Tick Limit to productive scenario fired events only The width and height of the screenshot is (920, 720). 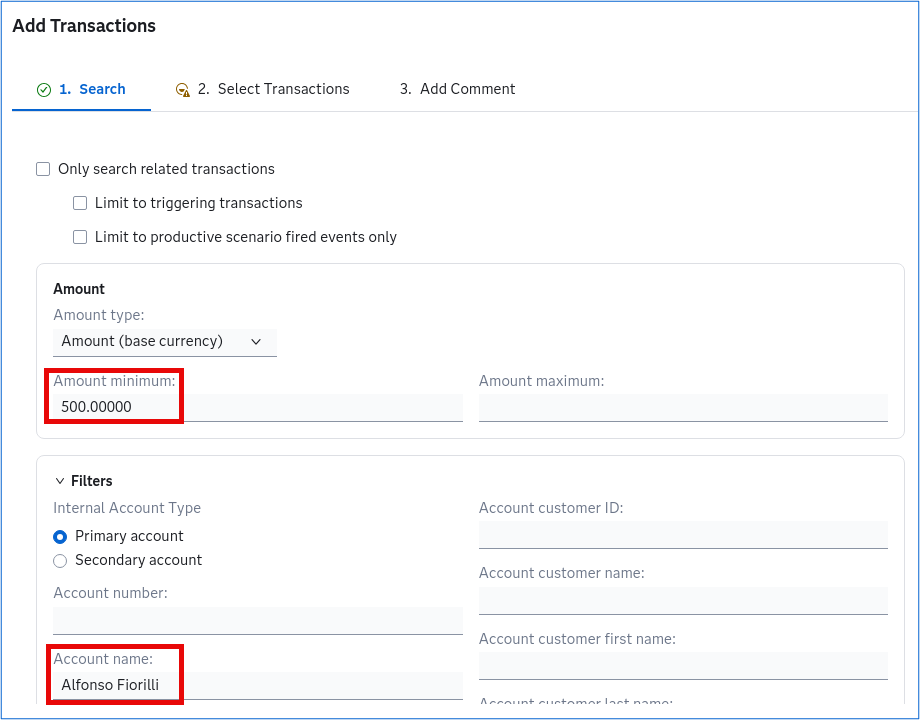tap(80, 237)
